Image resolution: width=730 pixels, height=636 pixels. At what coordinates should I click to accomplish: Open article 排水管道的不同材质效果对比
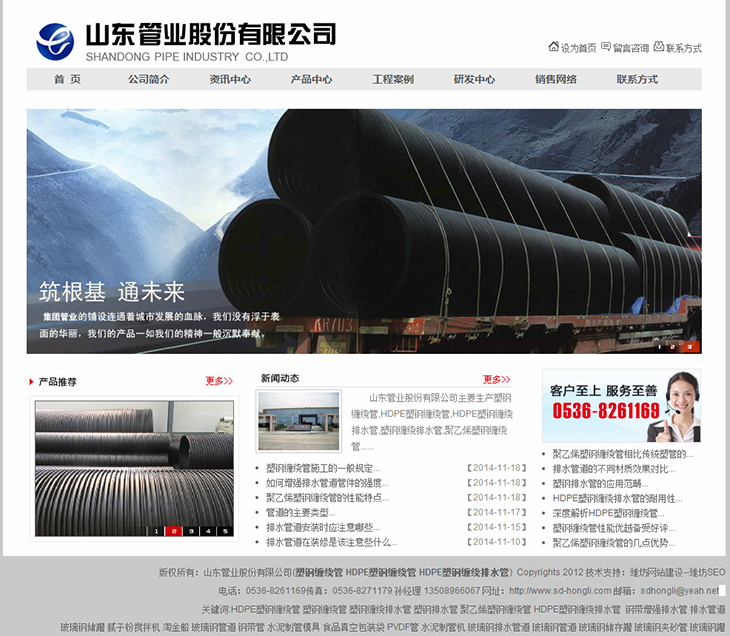click(x=614, y=469)
